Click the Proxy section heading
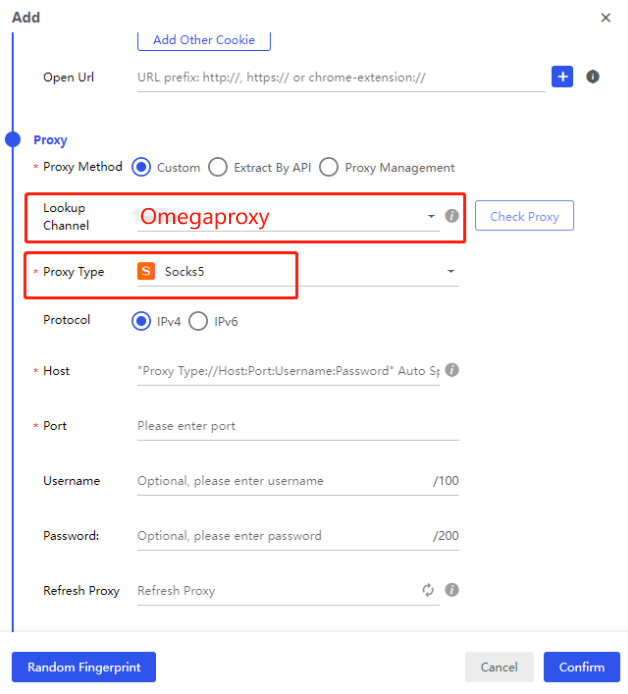This screenshot has height=694, width=628. click(x=50, y=140)
